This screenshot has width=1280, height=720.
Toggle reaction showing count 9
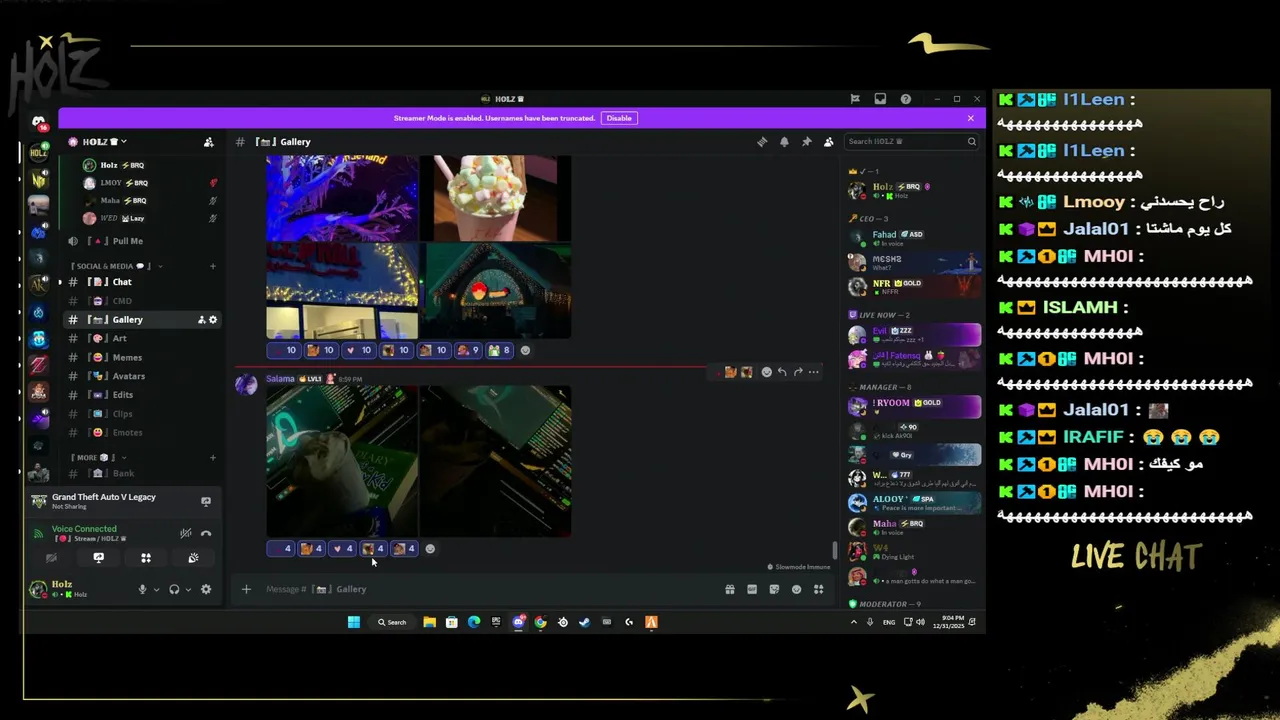pos(468,350)
